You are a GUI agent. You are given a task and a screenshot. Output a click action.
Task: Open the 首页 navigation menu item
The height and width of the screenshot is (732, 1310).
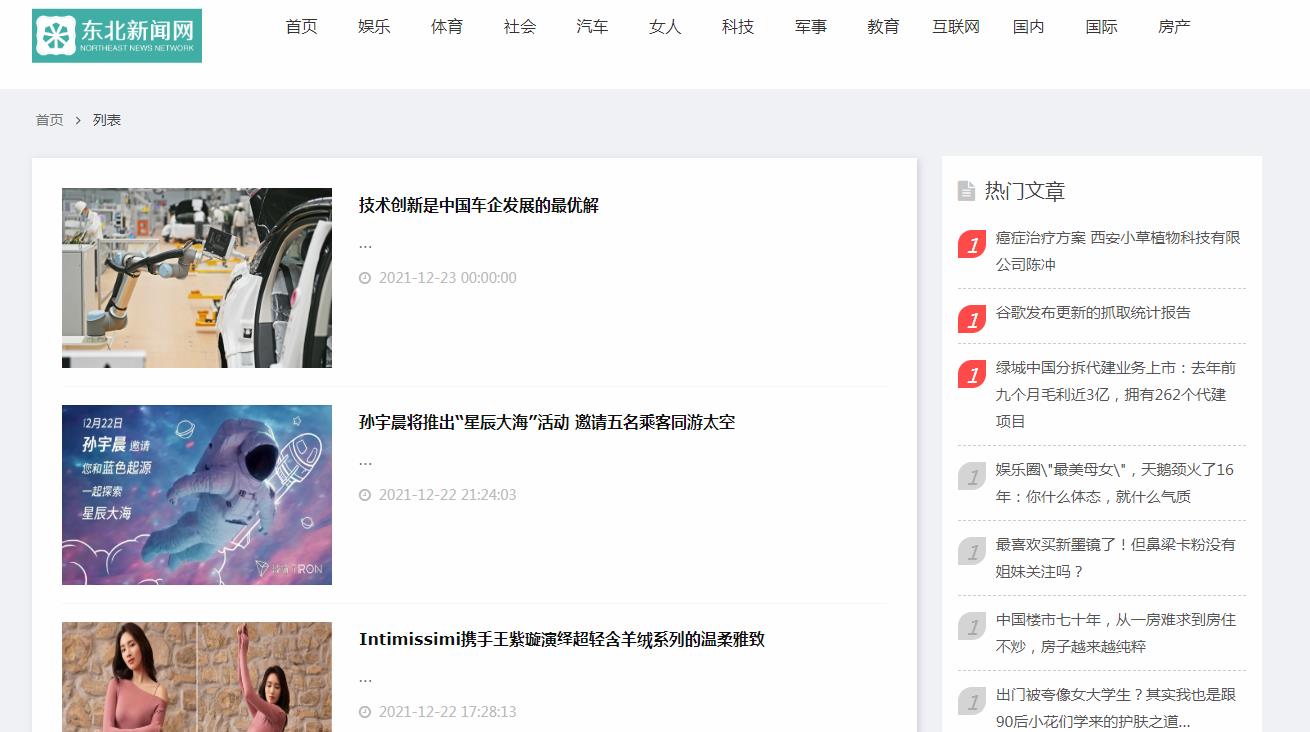pos(301,27)
